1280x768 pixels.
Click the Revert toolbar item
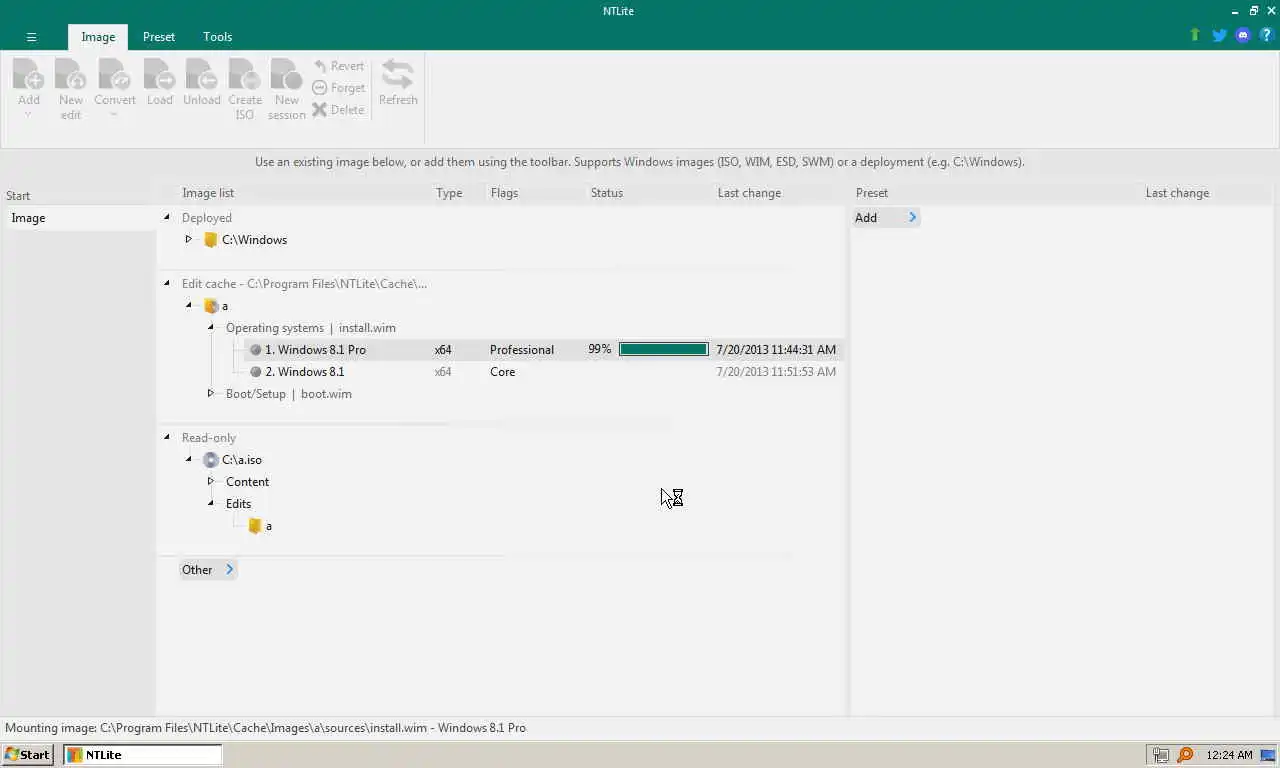[338, 66]
